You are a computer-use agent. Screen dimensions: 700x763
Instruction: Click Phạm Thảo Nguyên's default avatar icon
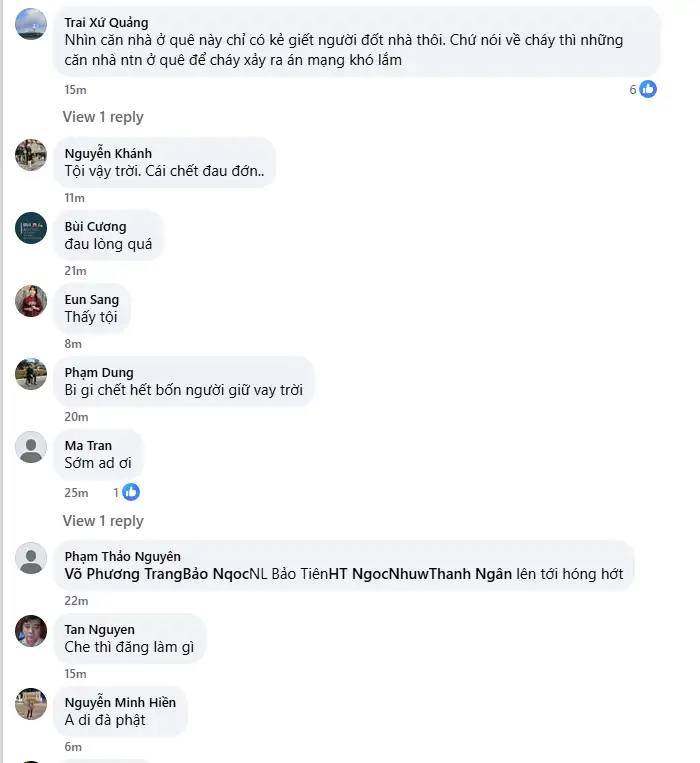31,558
